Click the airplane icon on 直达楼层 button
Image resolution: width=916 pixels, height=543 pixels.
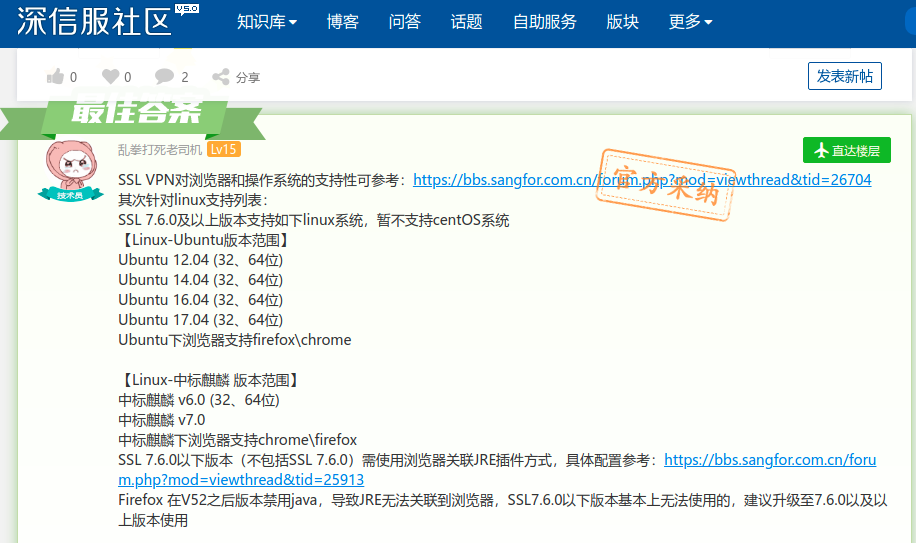point(821,151)
